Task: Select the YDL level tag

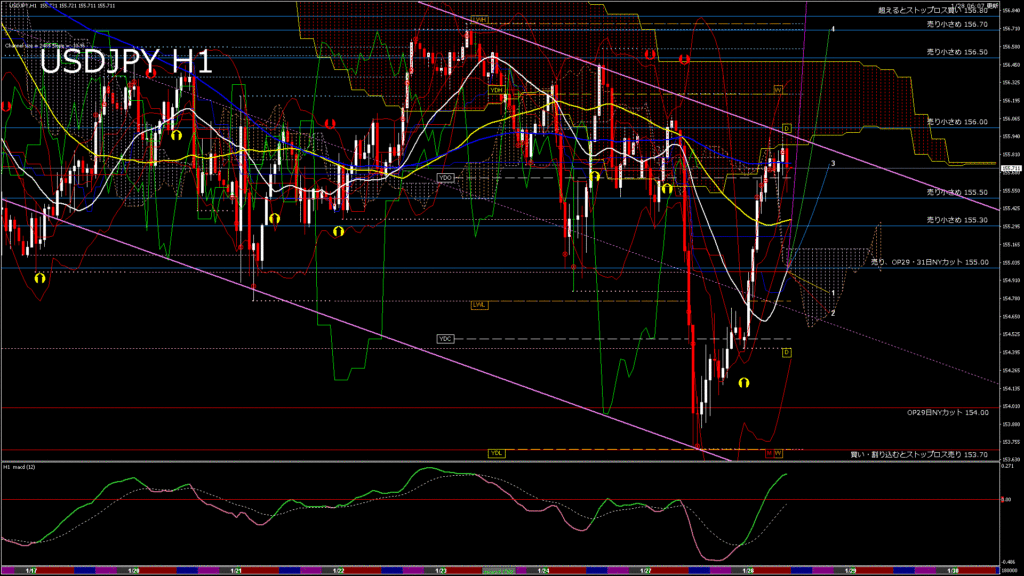Action: 496,453
